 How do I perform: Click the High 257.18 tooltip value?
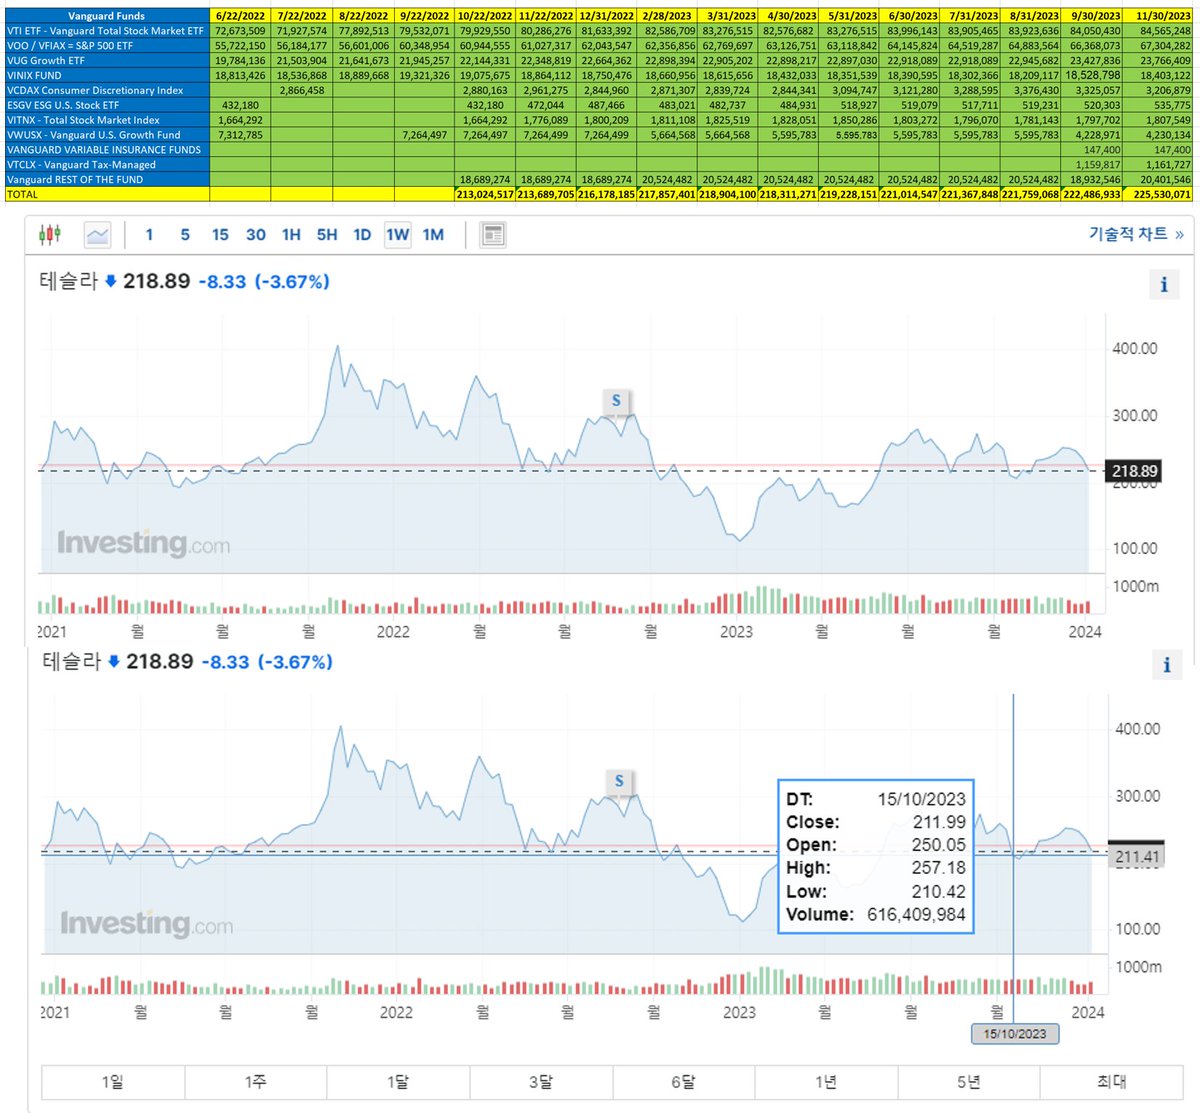pos(939,868)
